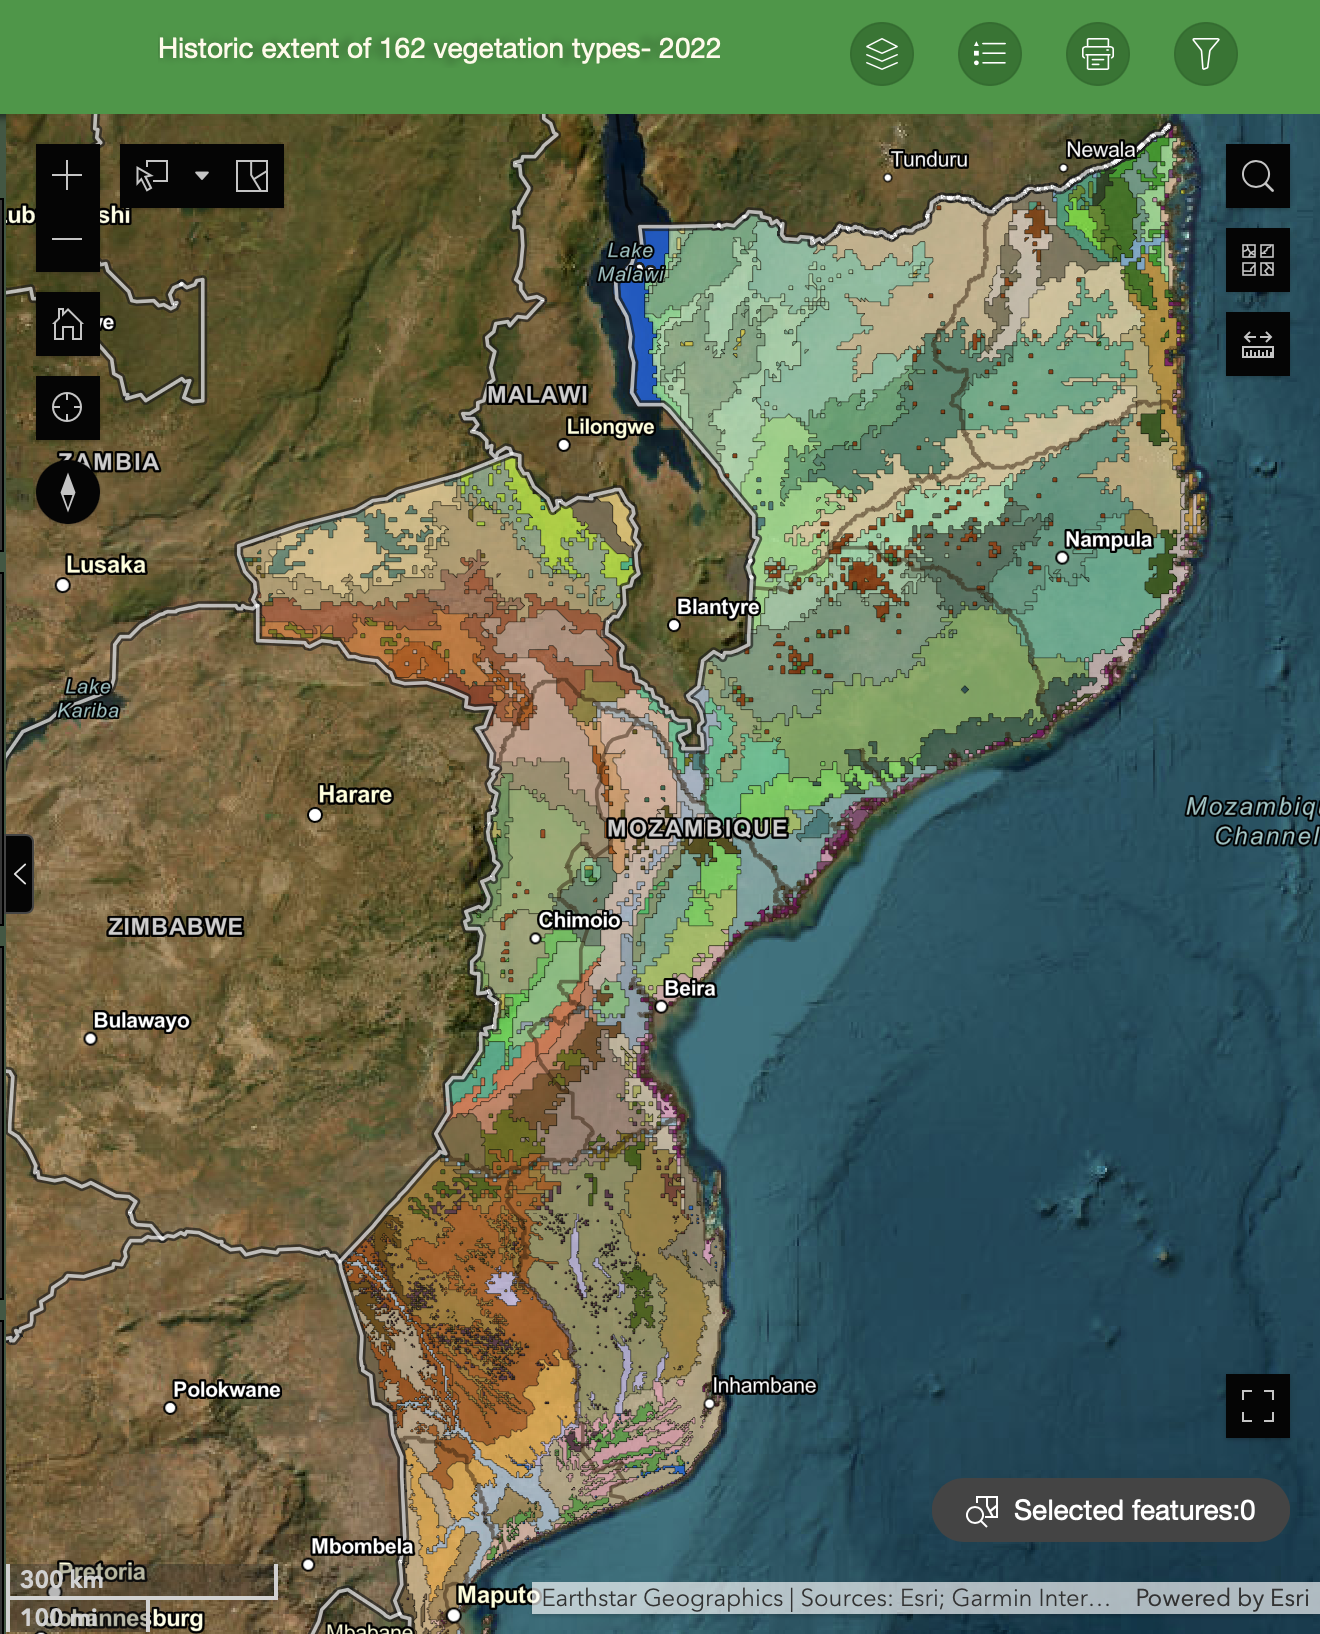Return map to the default home extent
The image size is (1320, 1634).
click(x=67, y=324)
